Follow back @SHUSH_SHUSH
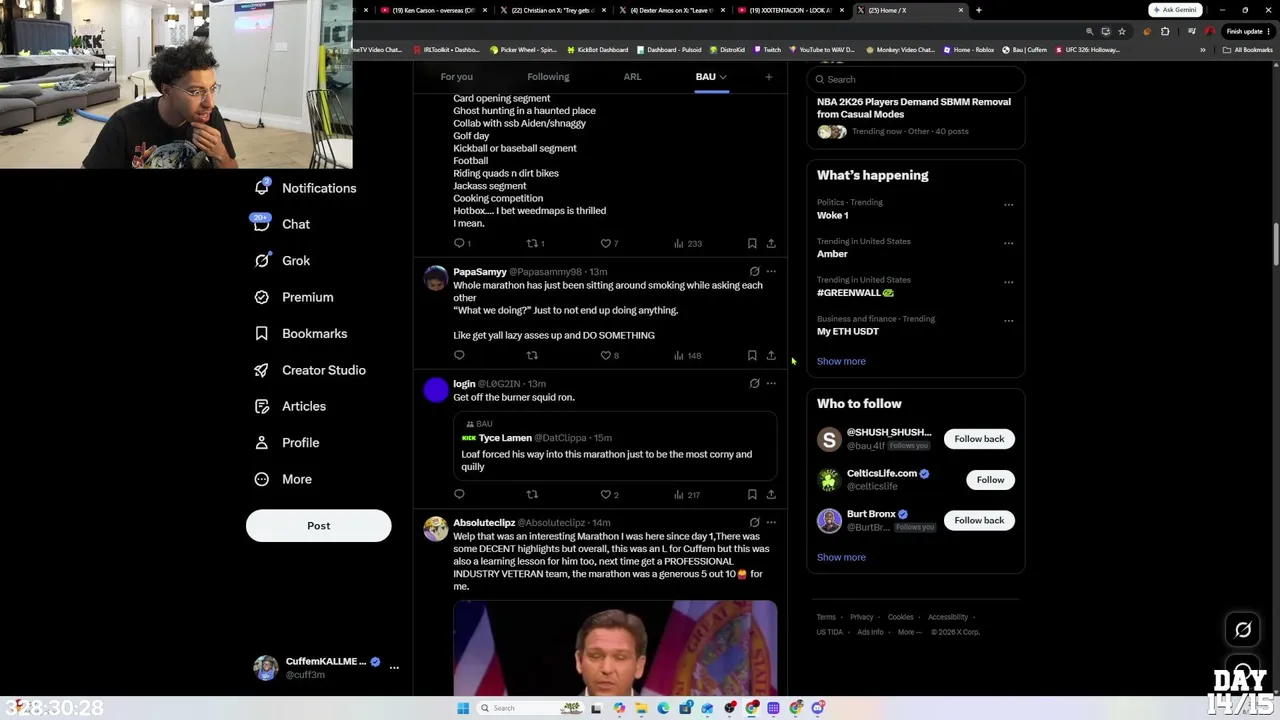1280x720 pixels. pyautogui.click(x=979, y=439)
